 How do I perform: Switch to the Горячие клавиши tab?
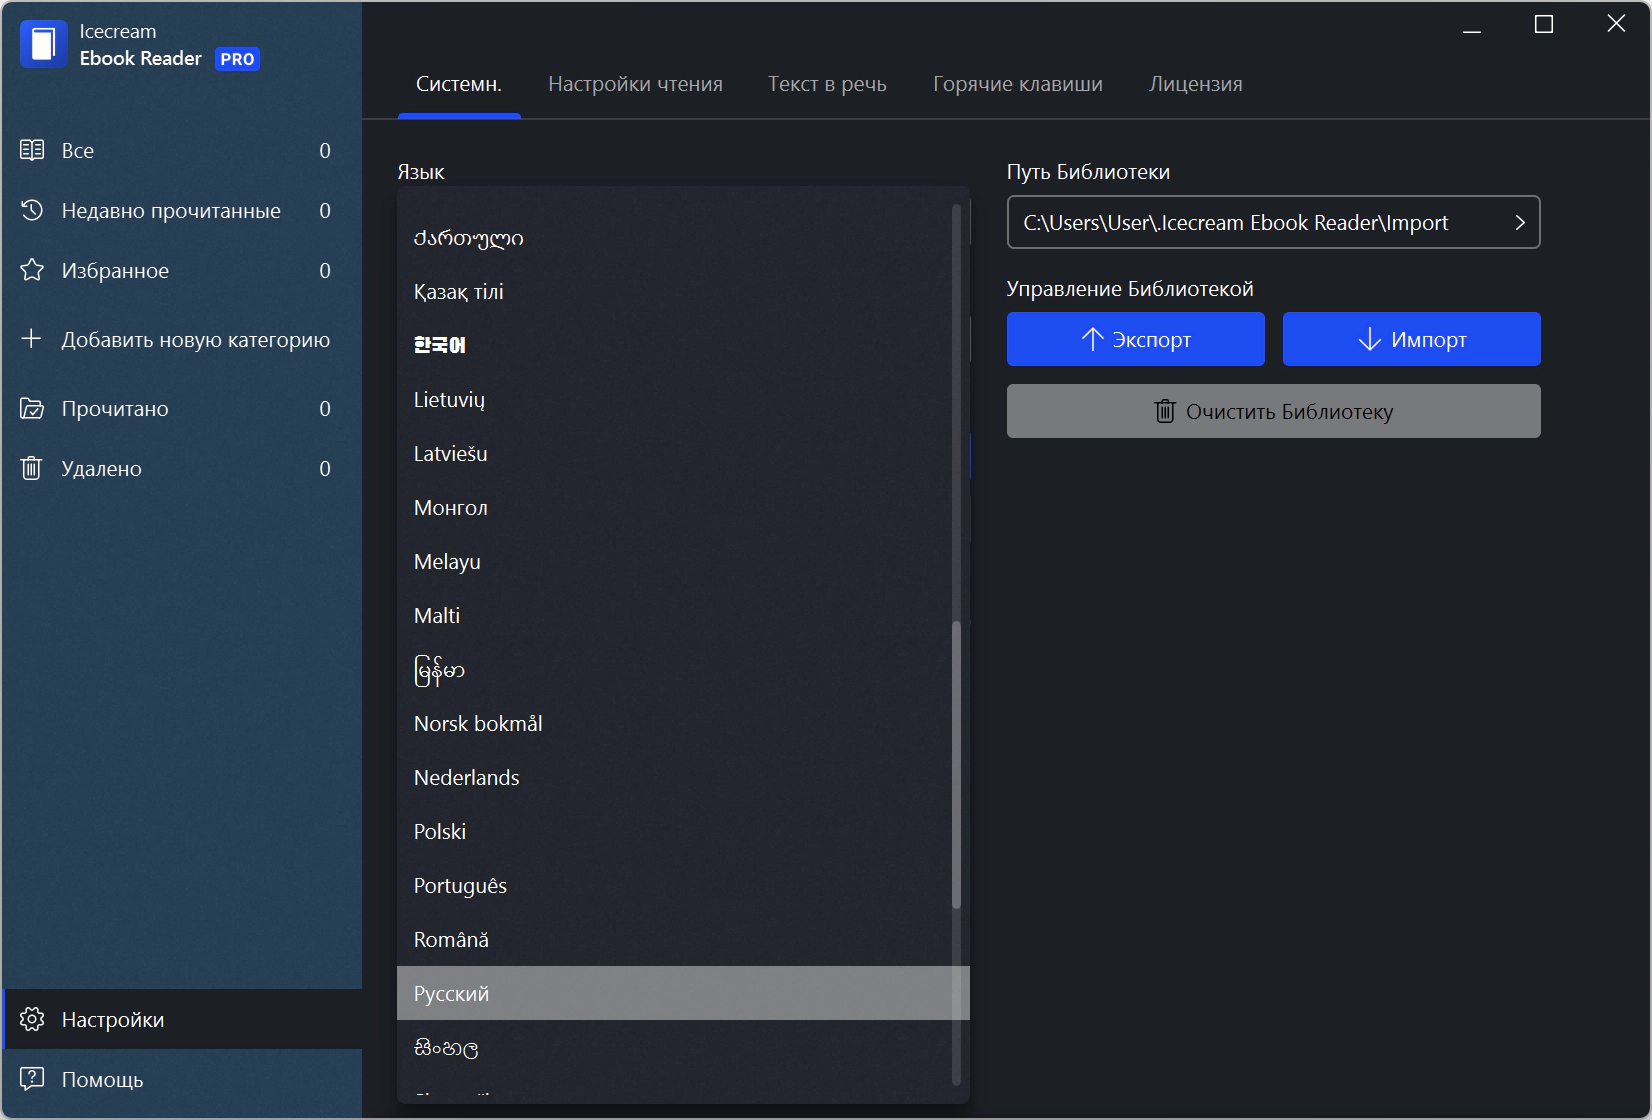pyautogui.click(x=1018, y=84)
